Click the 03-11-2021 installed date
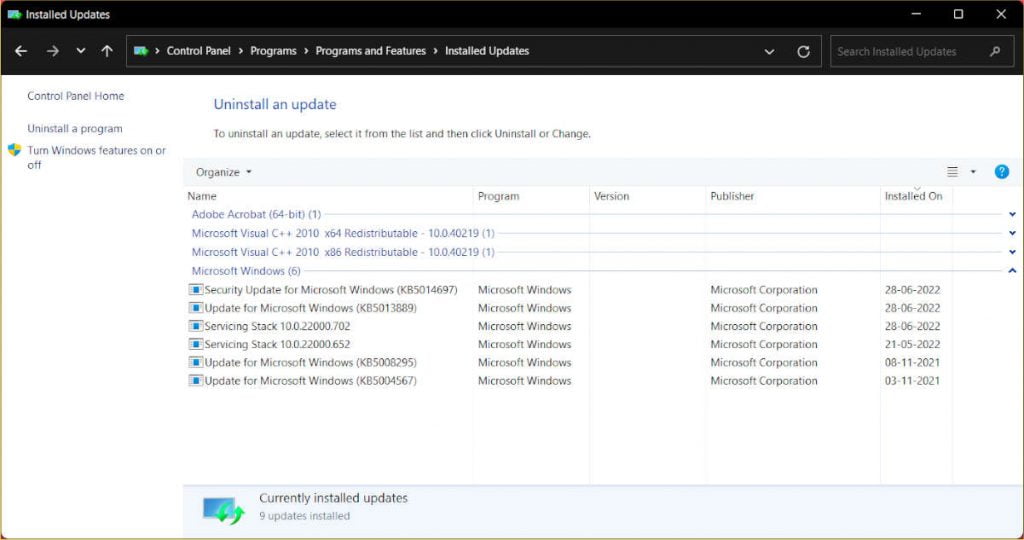Screen dimensions: 1024x540 tap(912, 381)
